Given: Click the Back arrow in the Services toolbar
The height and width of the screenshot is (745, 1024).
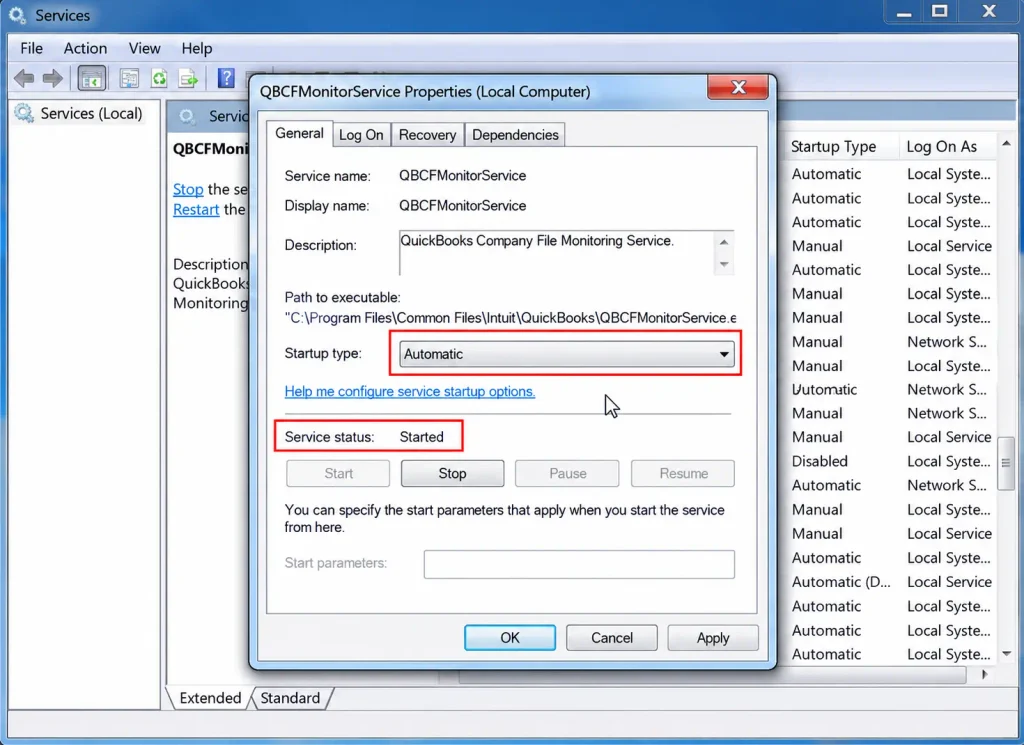Looking at the screenshot, I should [24, 79].
